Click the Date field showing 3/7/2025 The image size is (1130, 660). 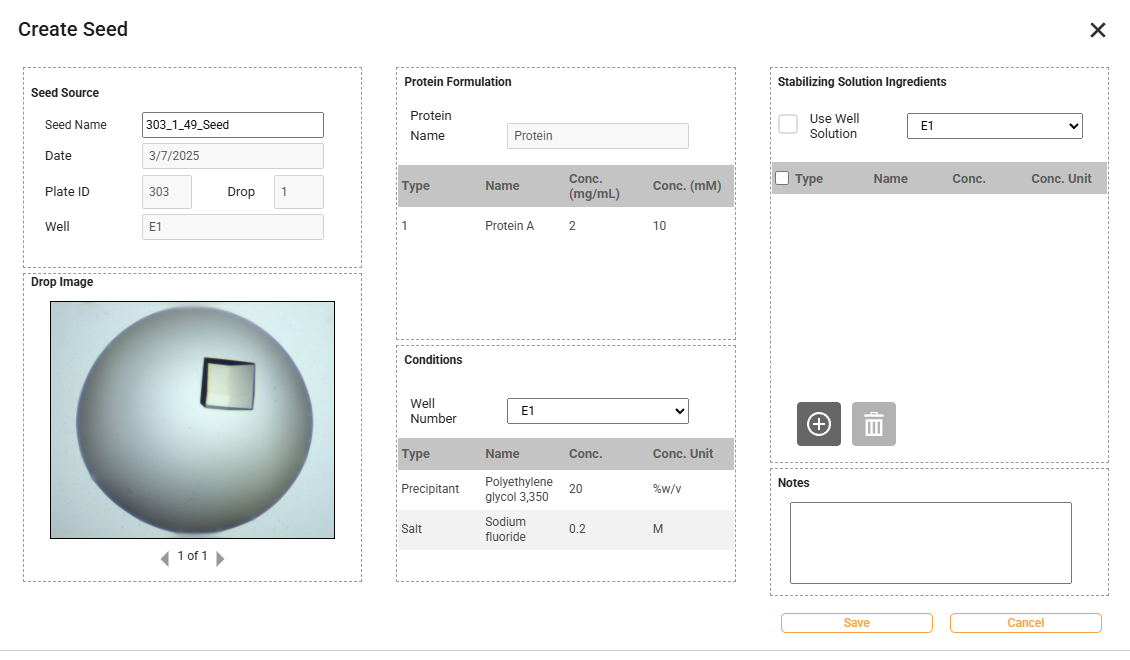click(x=232, y=156)
